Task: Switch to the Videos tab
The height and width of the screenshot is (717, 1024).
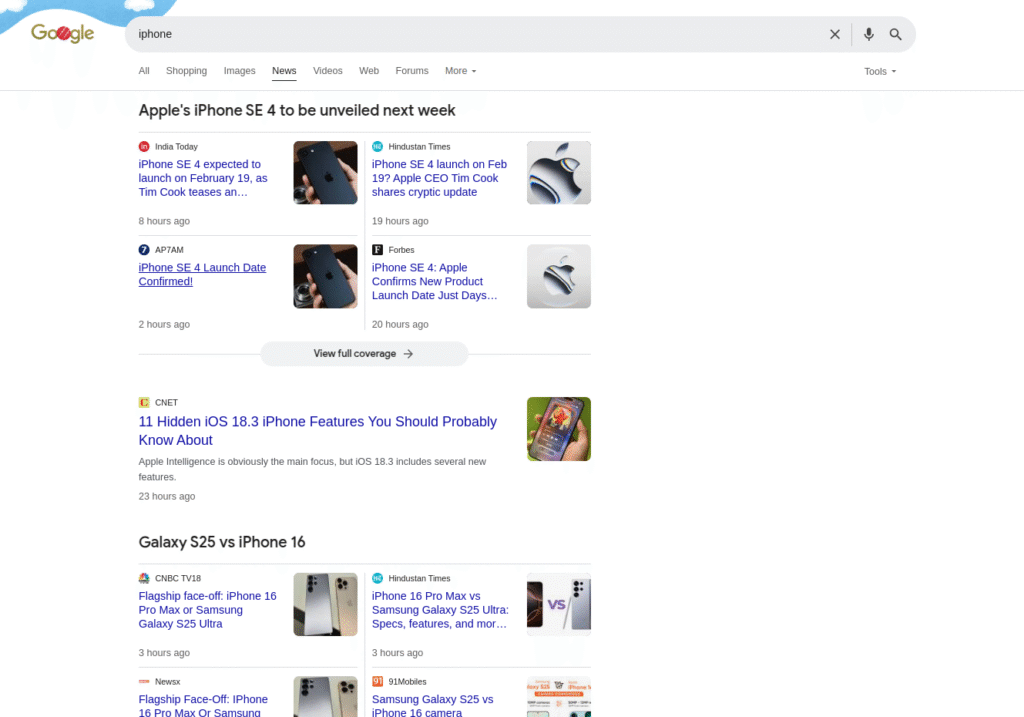Action: tap(327, 71)
